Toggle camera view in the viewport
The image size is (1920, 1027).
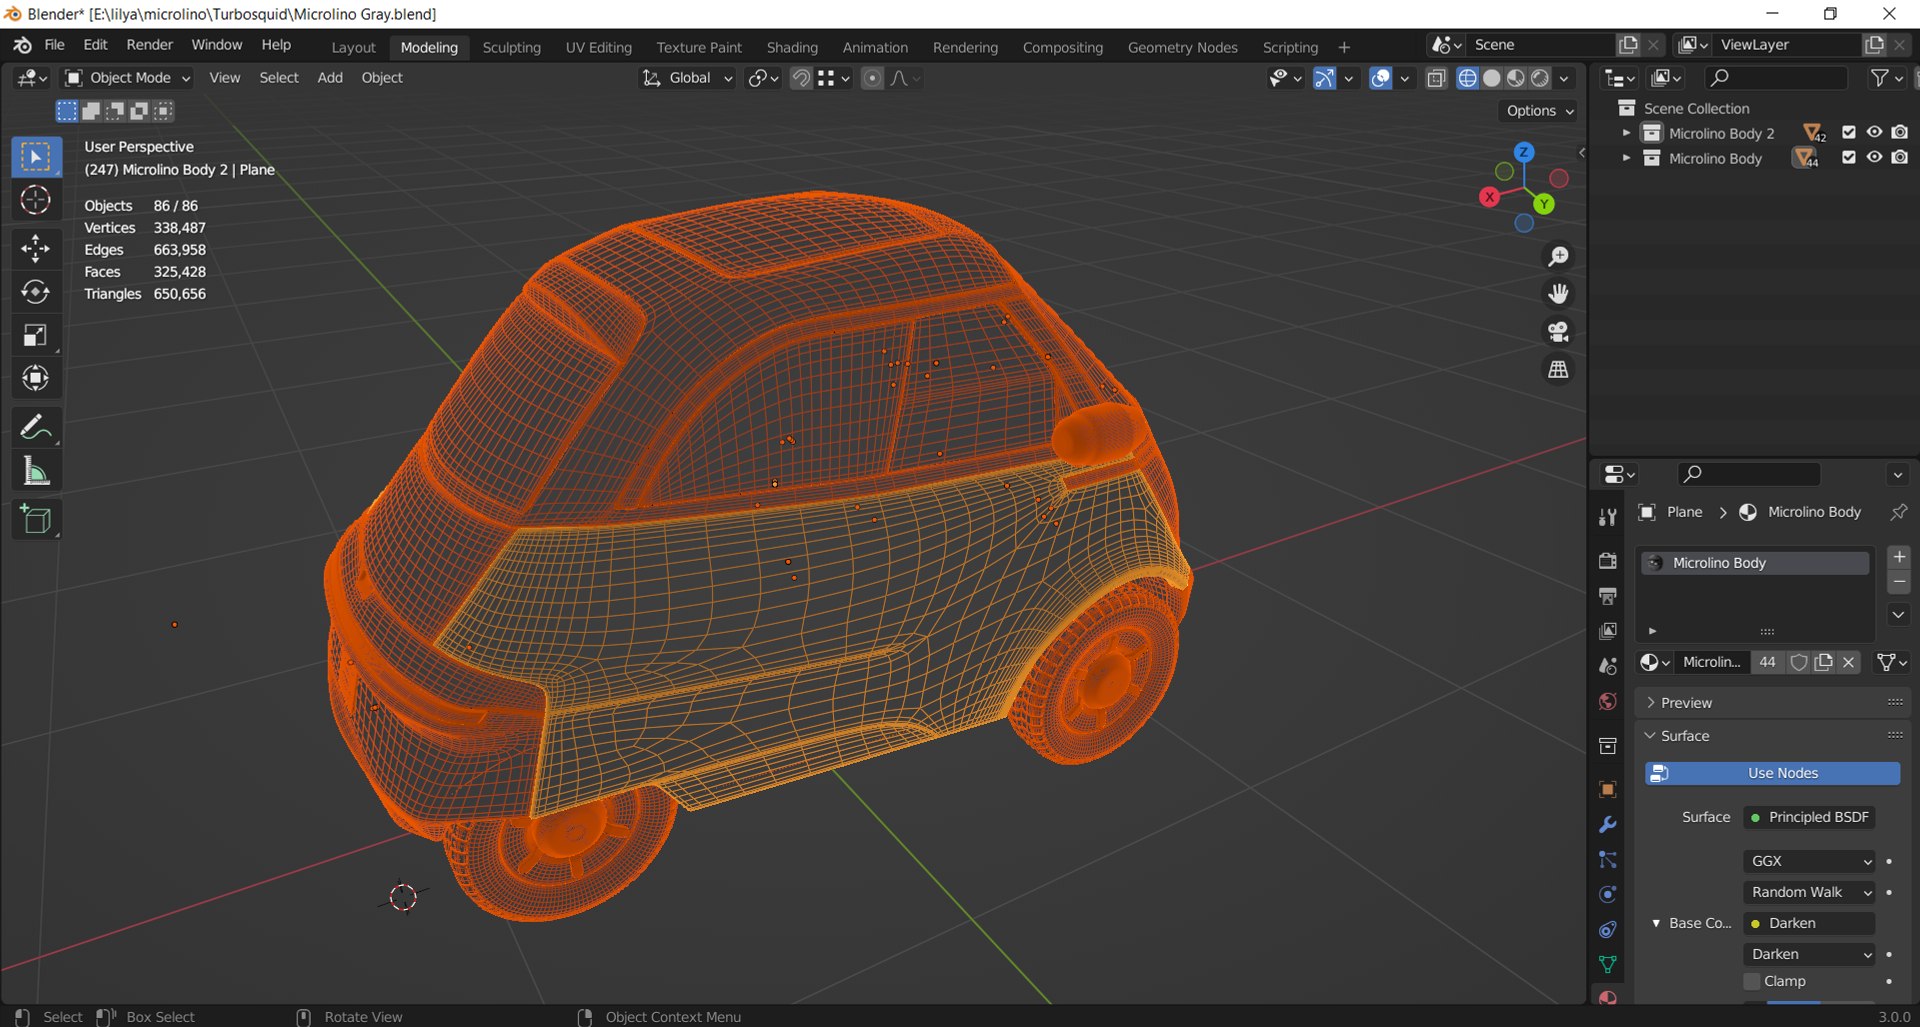click(x=1558, y=332)
